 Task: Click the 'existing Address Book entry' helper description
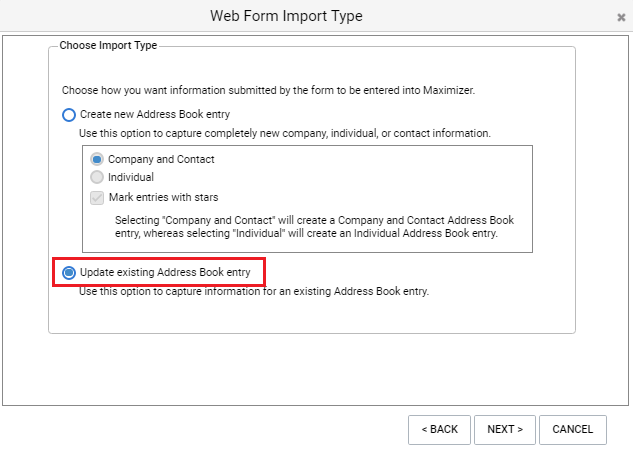point(254,291)
